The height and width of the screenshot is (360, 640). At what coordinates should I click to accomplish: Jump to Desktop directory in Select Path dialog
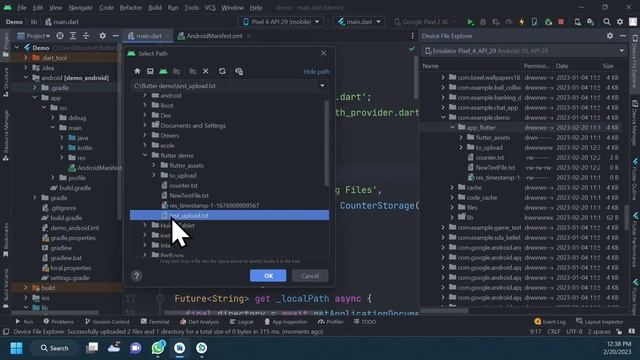pos(150,71)
